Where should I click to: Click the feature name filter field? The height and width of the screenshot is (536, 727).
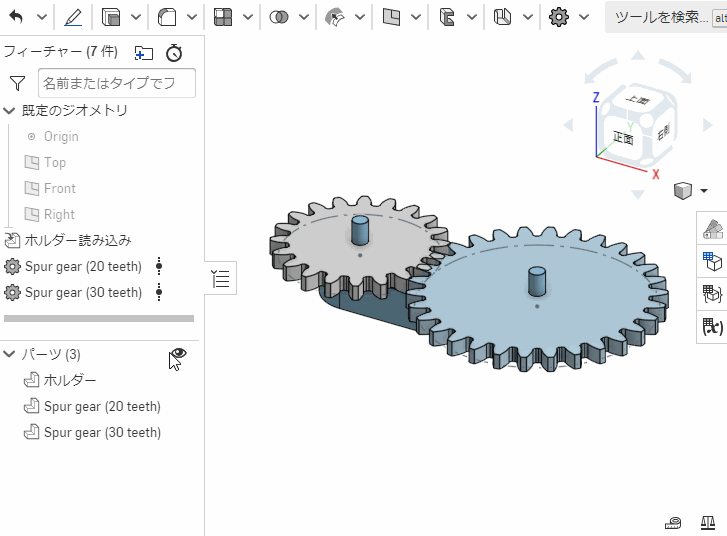[116, 83]
